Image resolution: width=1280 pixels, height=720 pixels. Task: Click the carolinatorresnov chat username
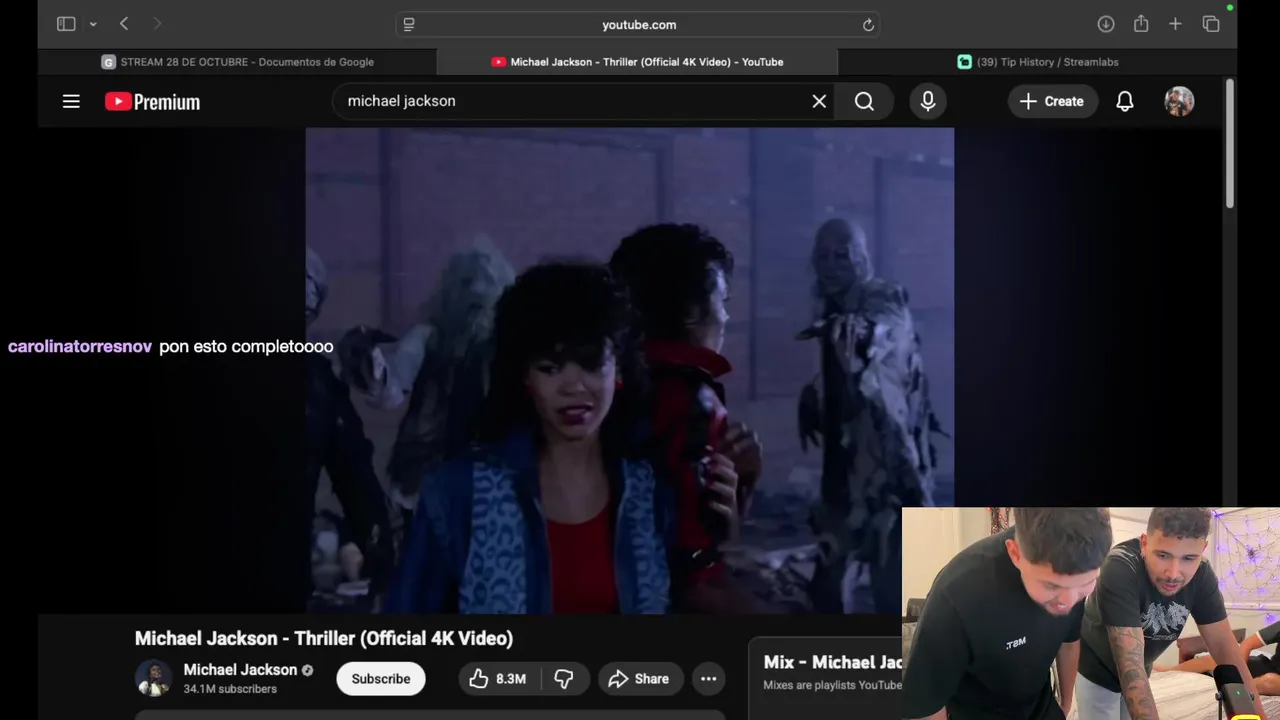[x=80, y=346]
